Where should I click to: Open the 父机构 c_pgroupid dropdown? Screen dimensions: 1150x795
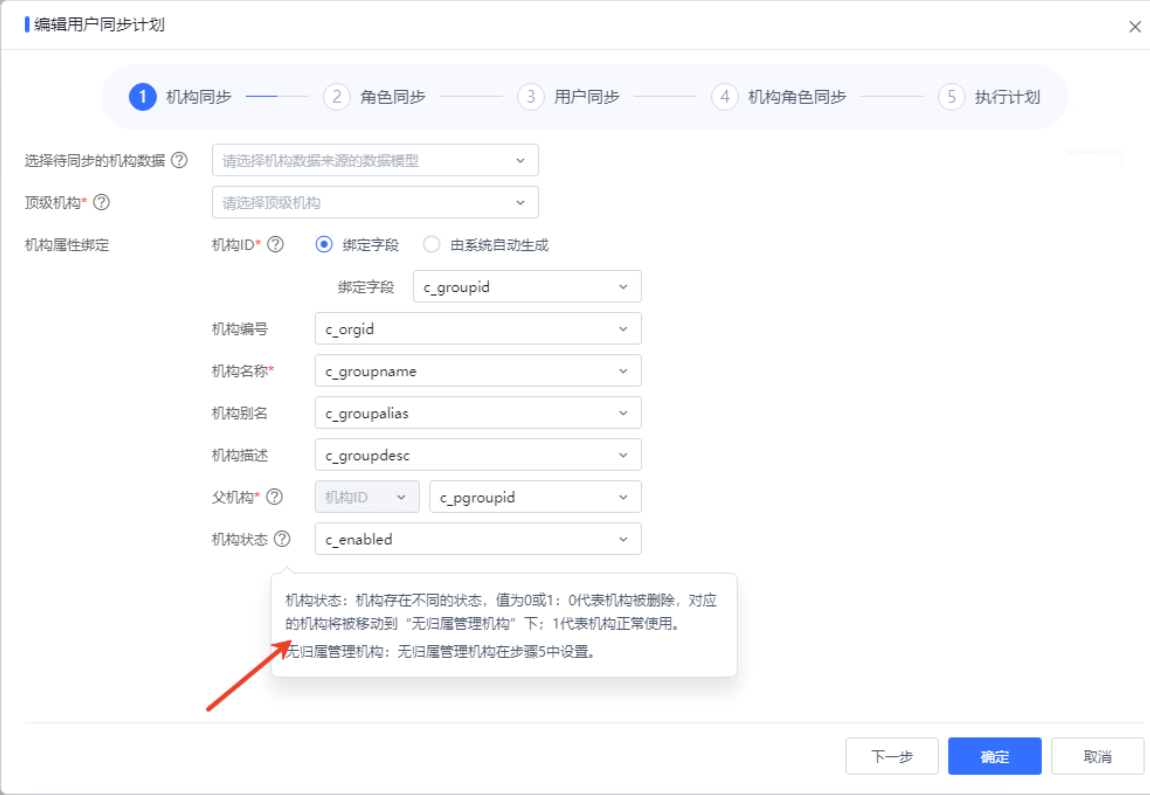(535, 497)
